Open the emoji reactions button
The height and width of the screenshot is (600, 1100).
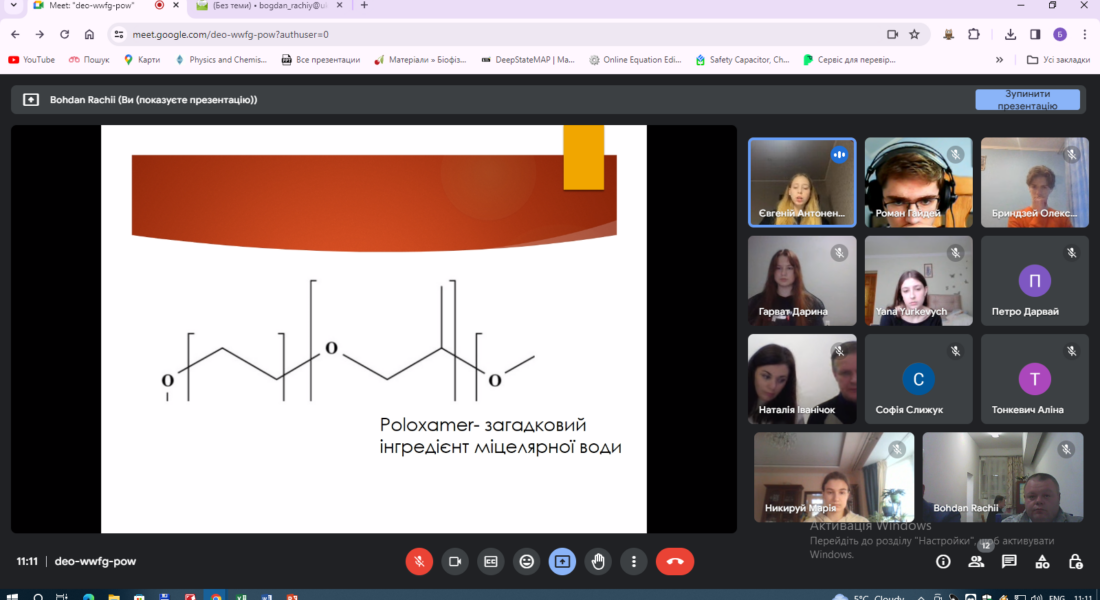click(526, 561)
